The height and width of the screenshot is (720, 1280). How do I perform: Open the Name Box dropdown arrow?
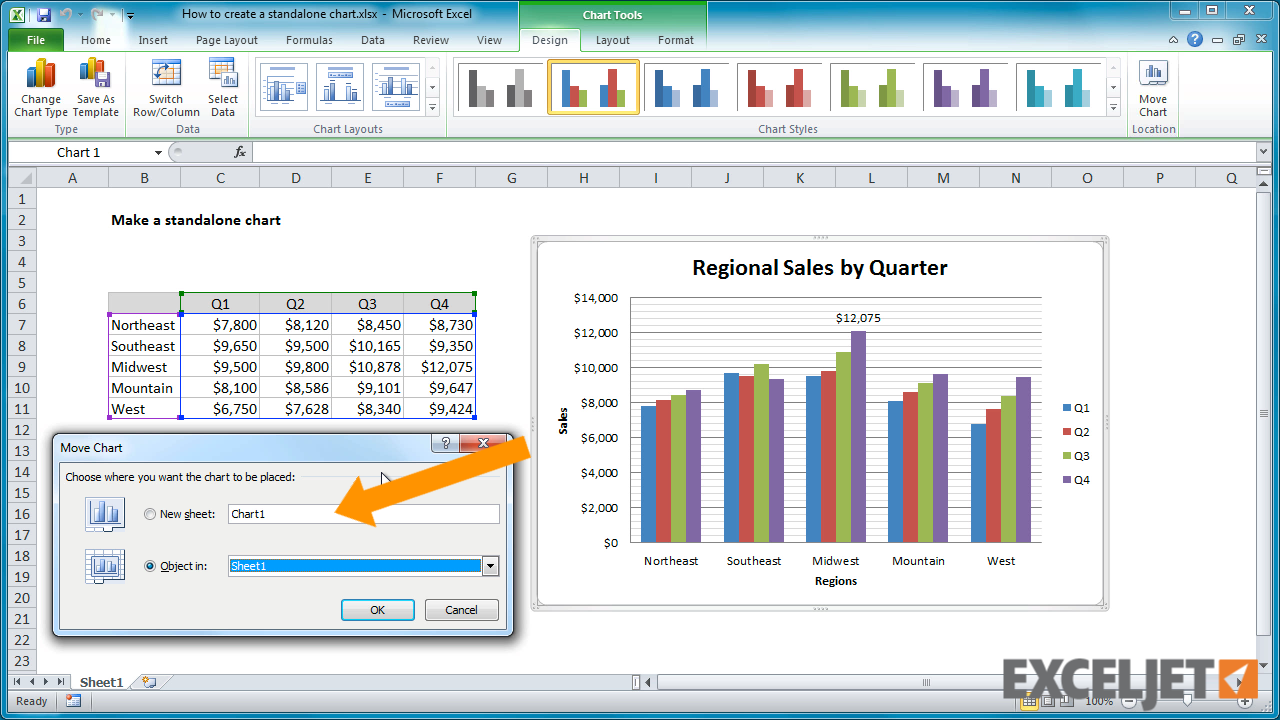tap(158, 152)
